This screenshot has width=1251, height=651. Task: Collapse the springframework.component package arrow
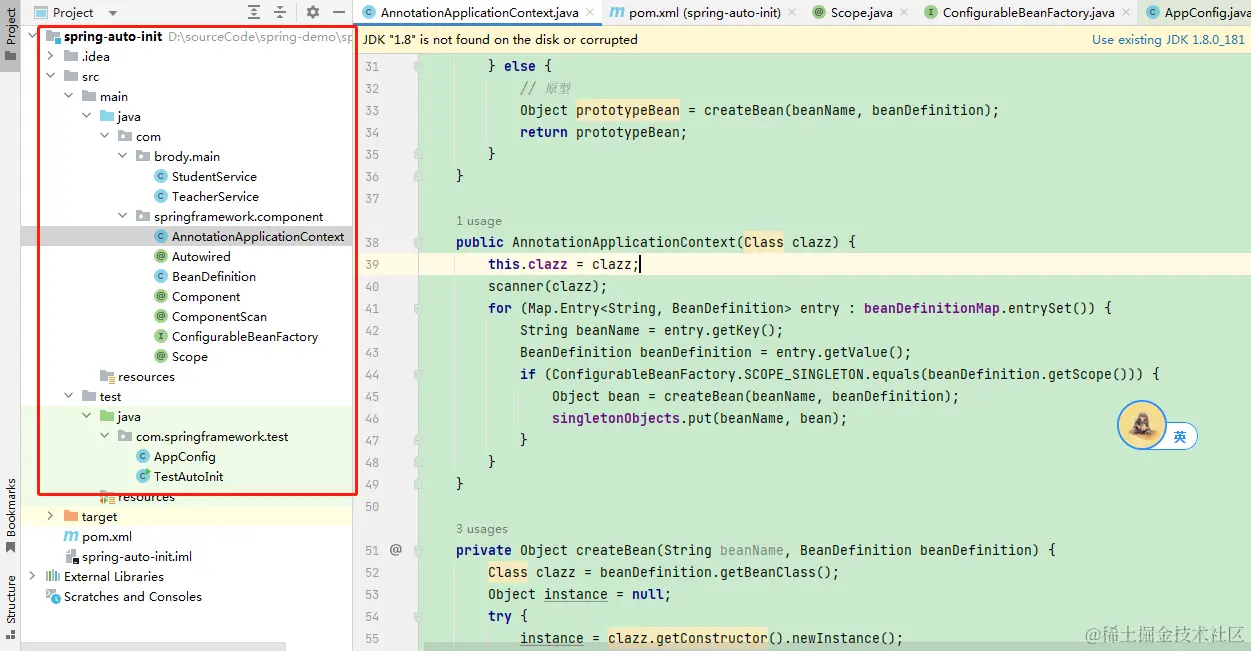click(x=122, y=217)
